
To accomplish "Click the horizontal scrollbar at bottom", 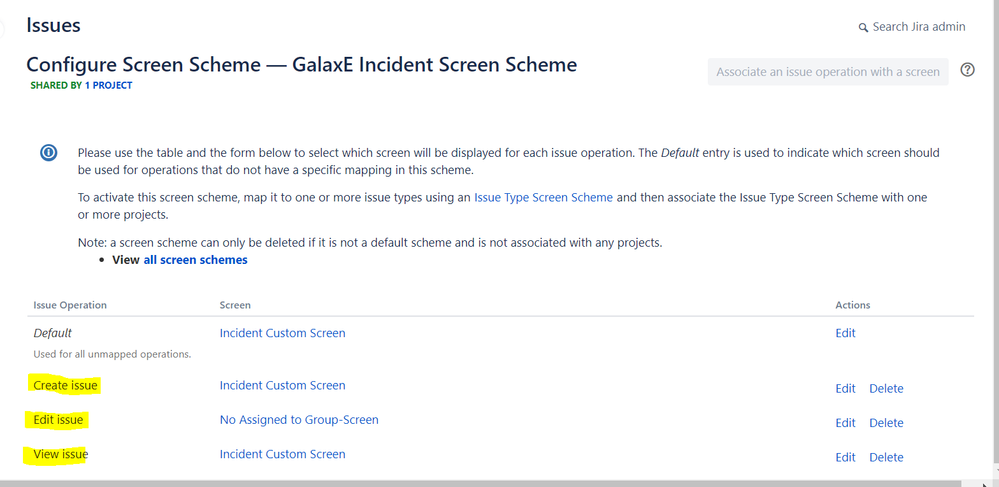I will pyautogui.click(x=480, y=483).
